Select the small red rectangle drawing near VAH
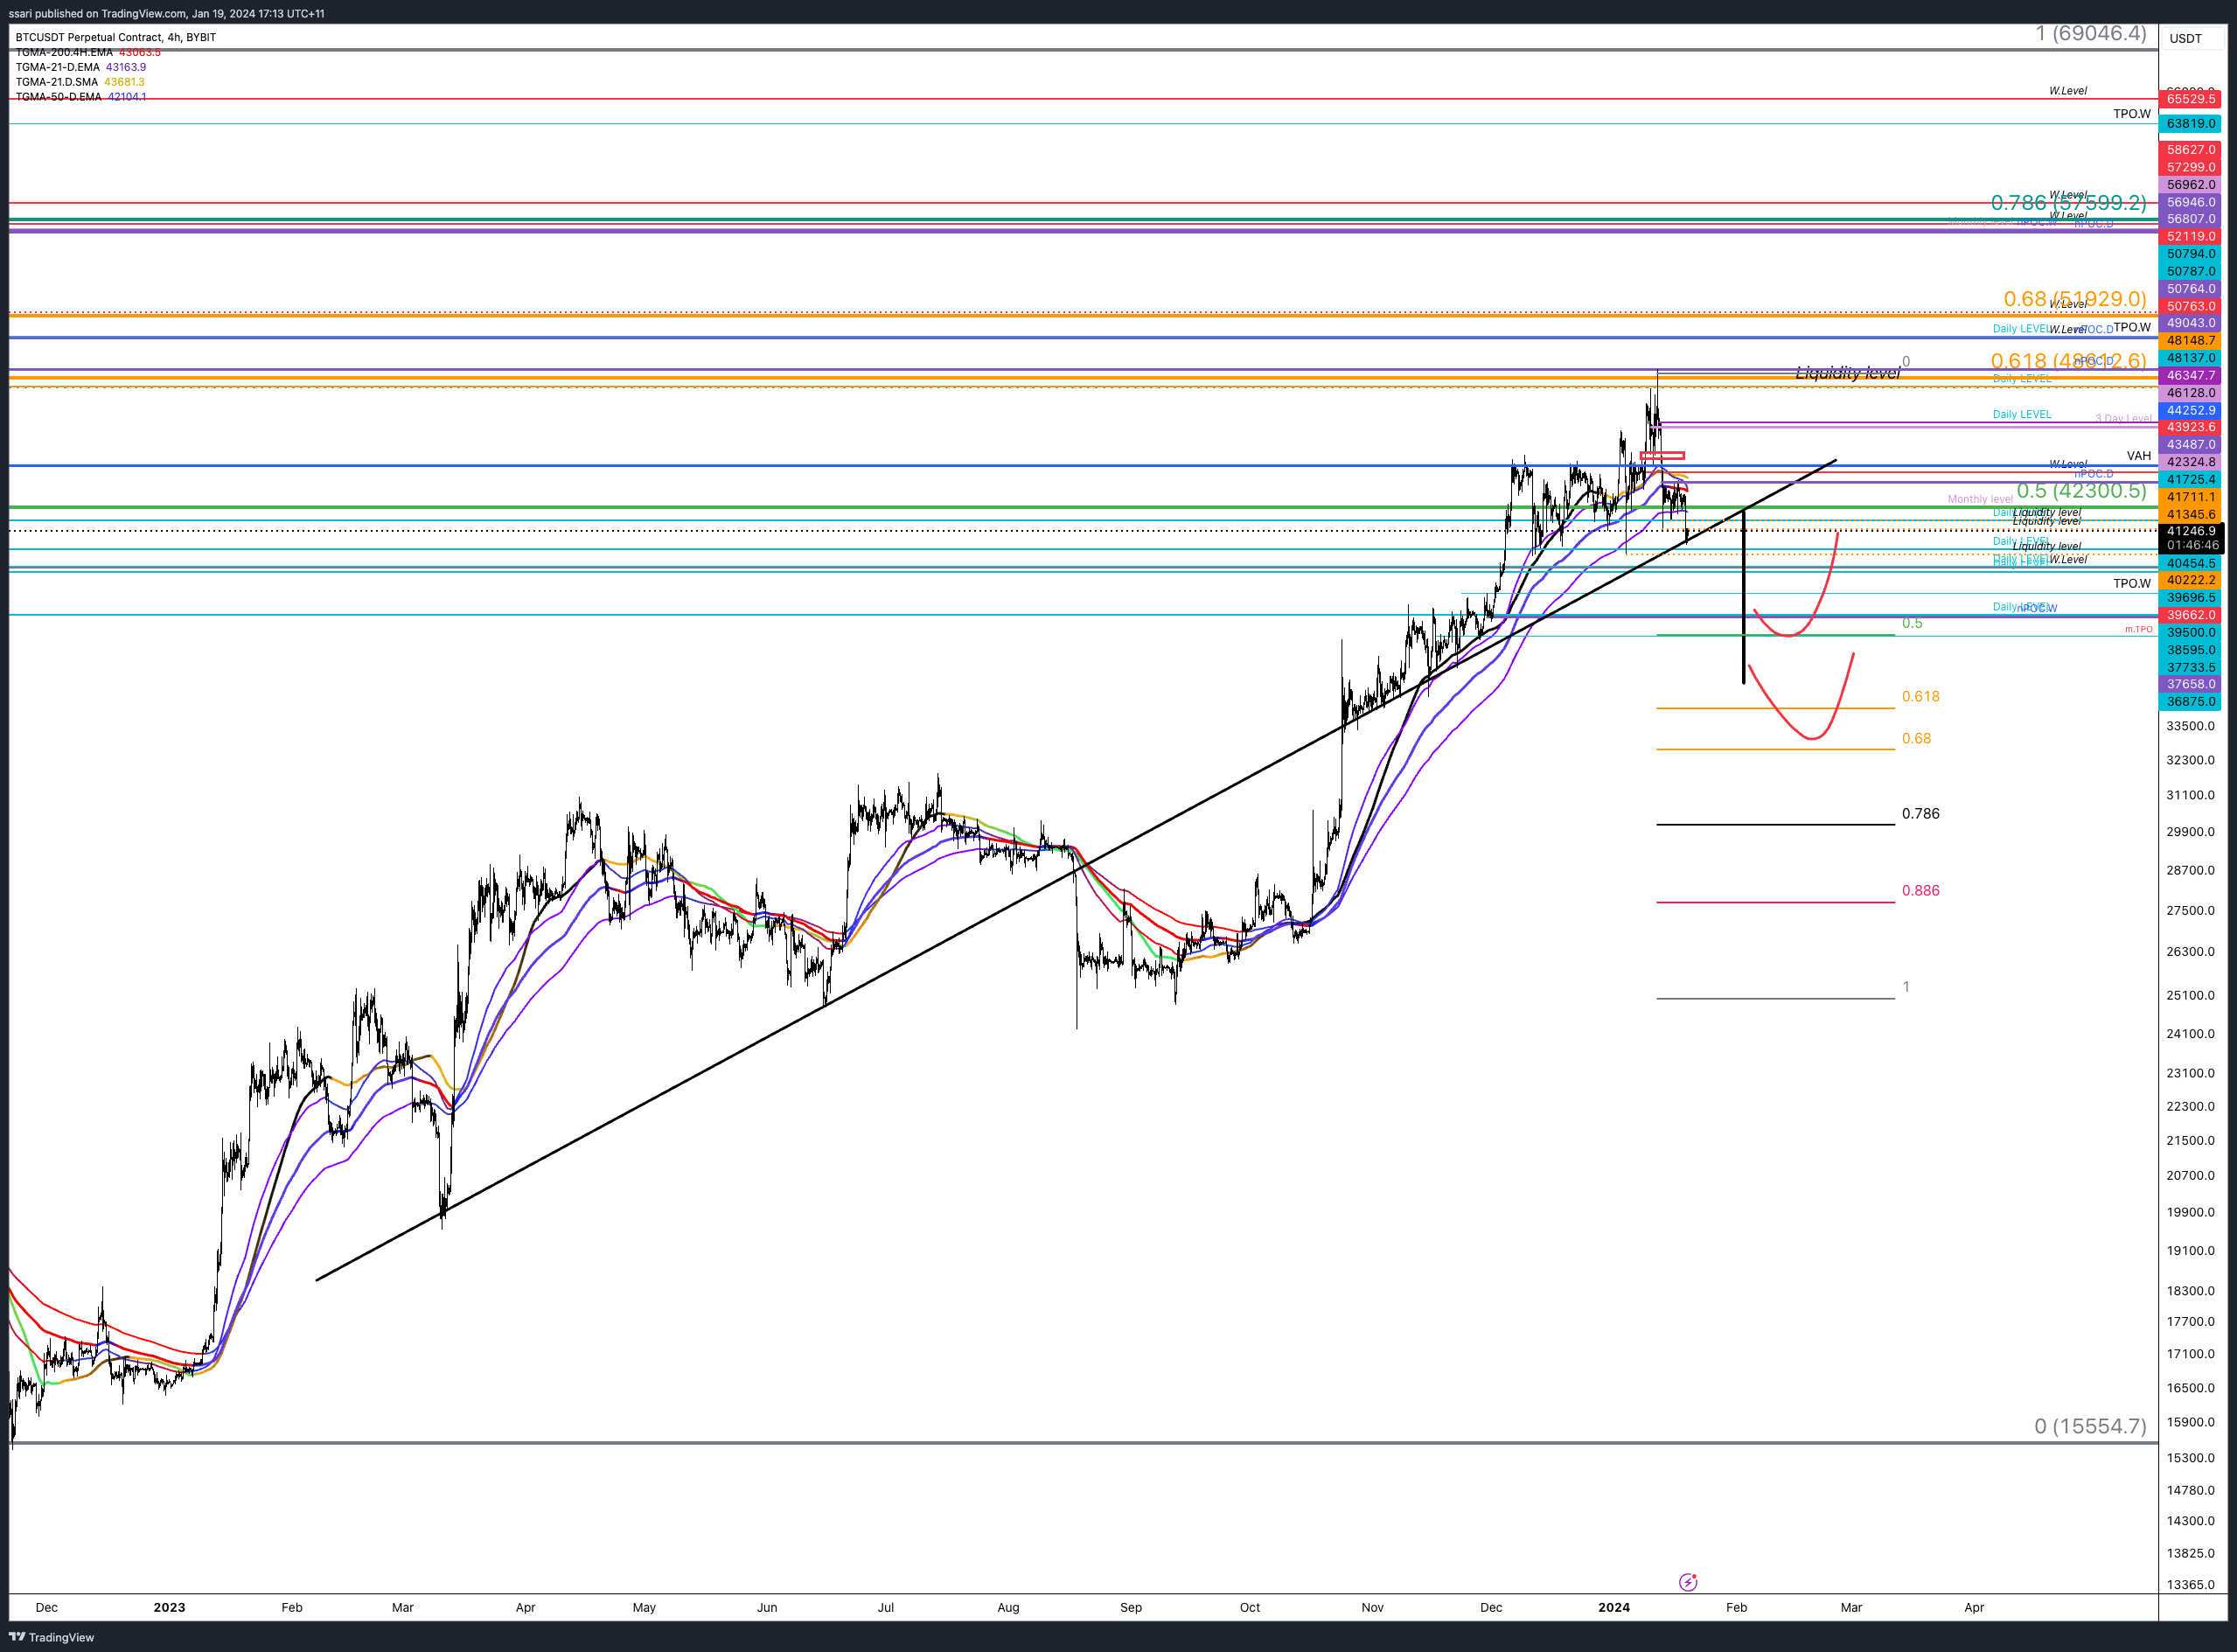 [x=1662, y=456]
